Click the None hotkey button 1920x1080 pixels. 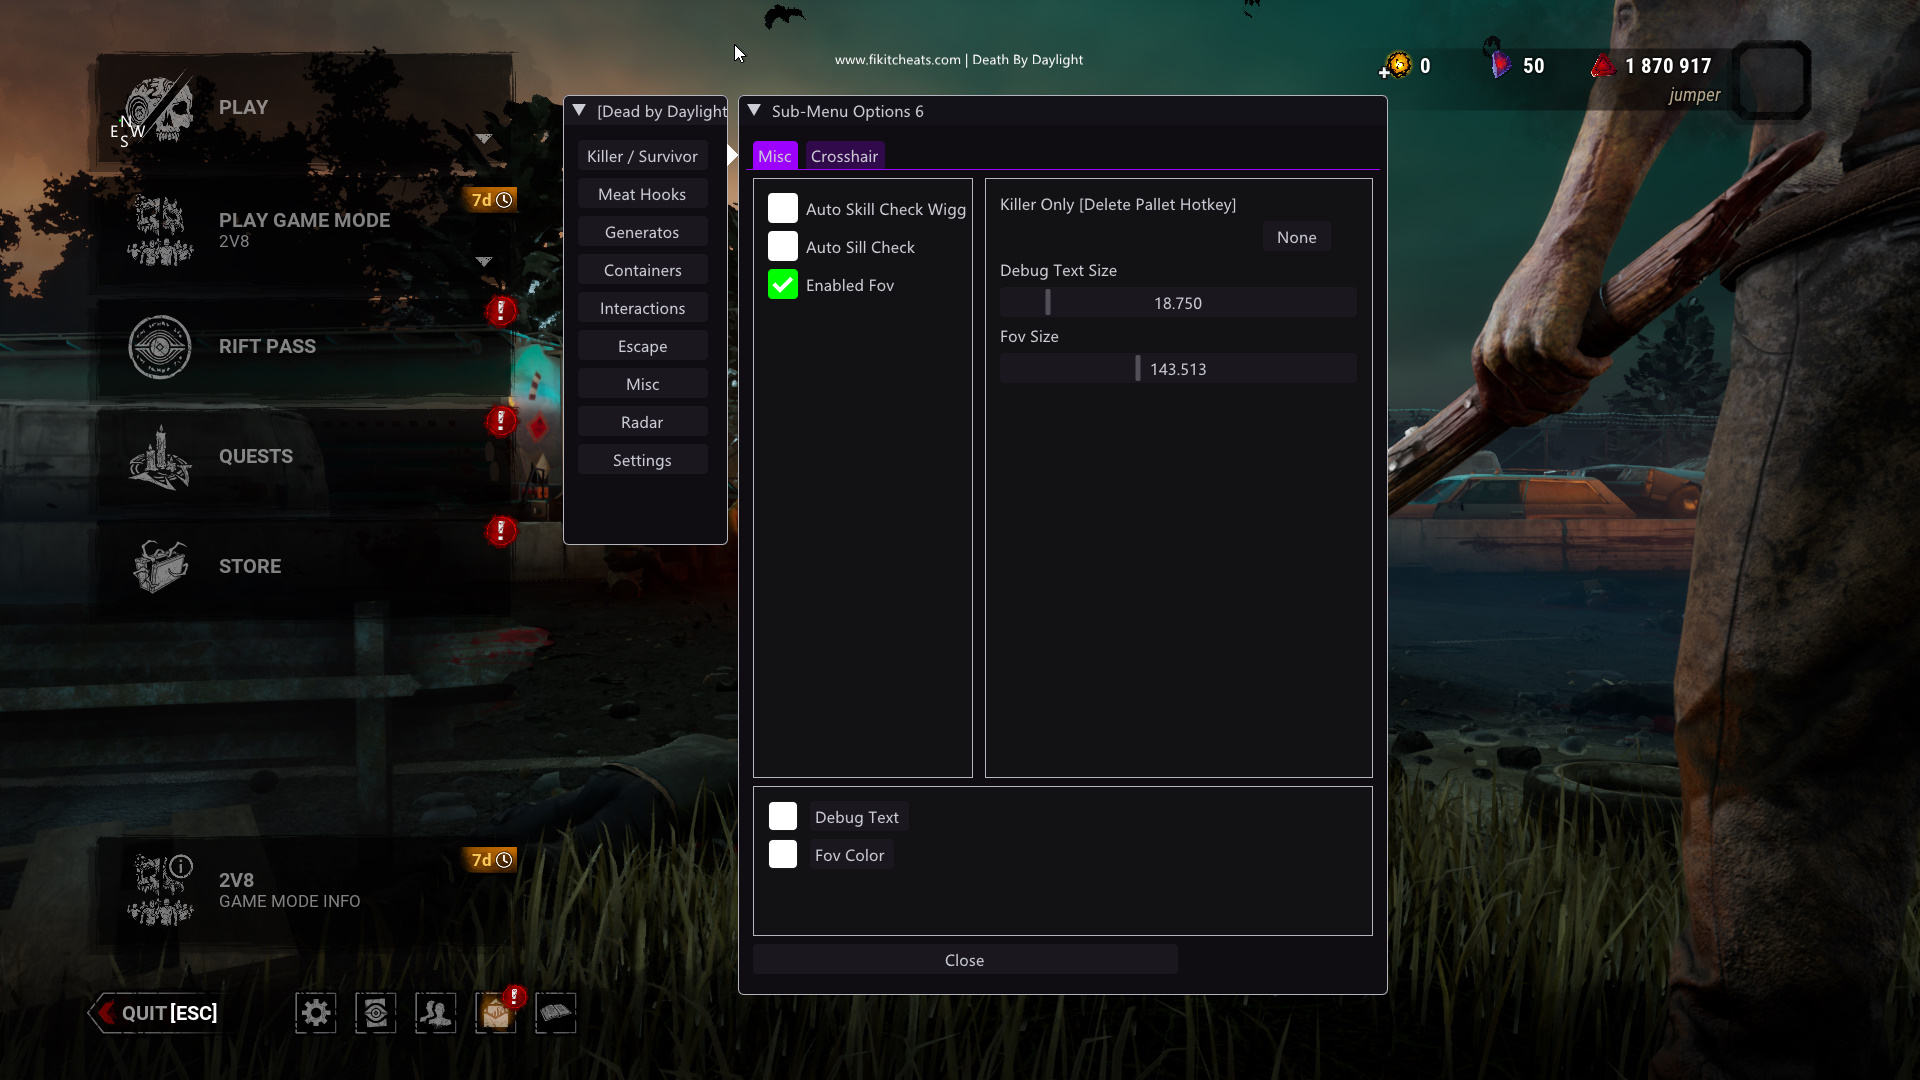point(1296,237)
